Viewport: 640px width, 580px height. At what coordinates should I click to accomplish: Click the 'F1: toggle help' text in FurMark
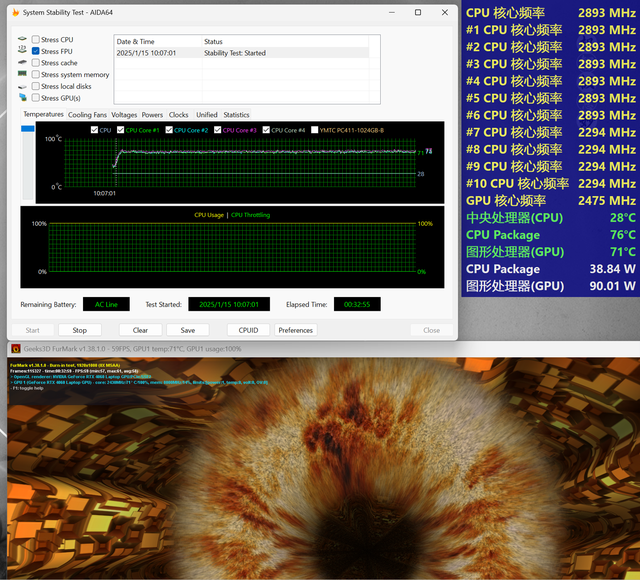[x=28, y=388]
